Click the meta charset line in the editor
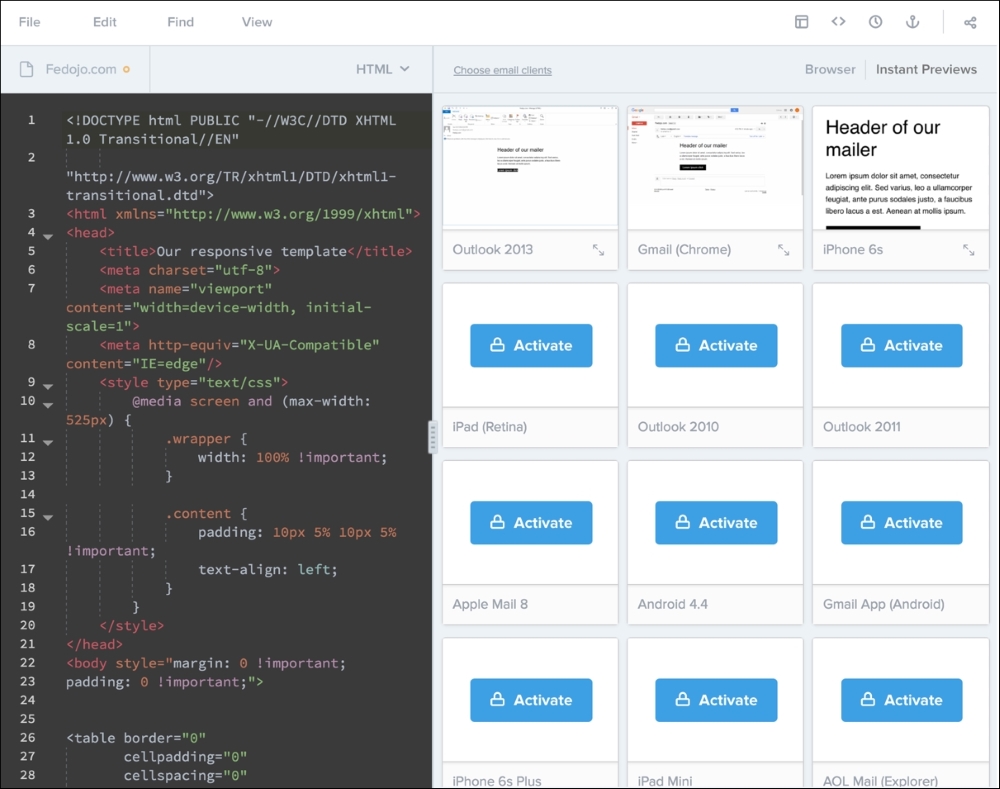This screenshot has height=789, width=1000. [189, 270]
